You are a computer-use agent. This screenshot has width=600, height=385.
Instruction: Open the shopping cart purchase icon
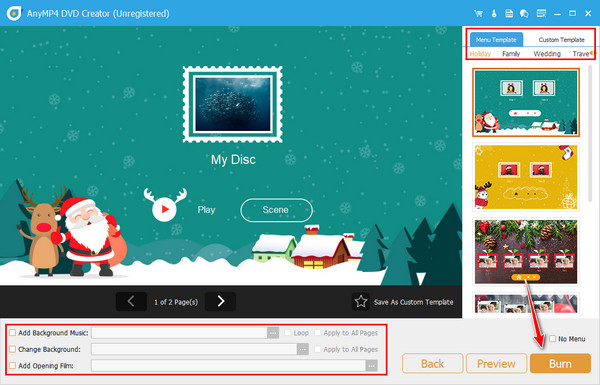pos(478,14)
